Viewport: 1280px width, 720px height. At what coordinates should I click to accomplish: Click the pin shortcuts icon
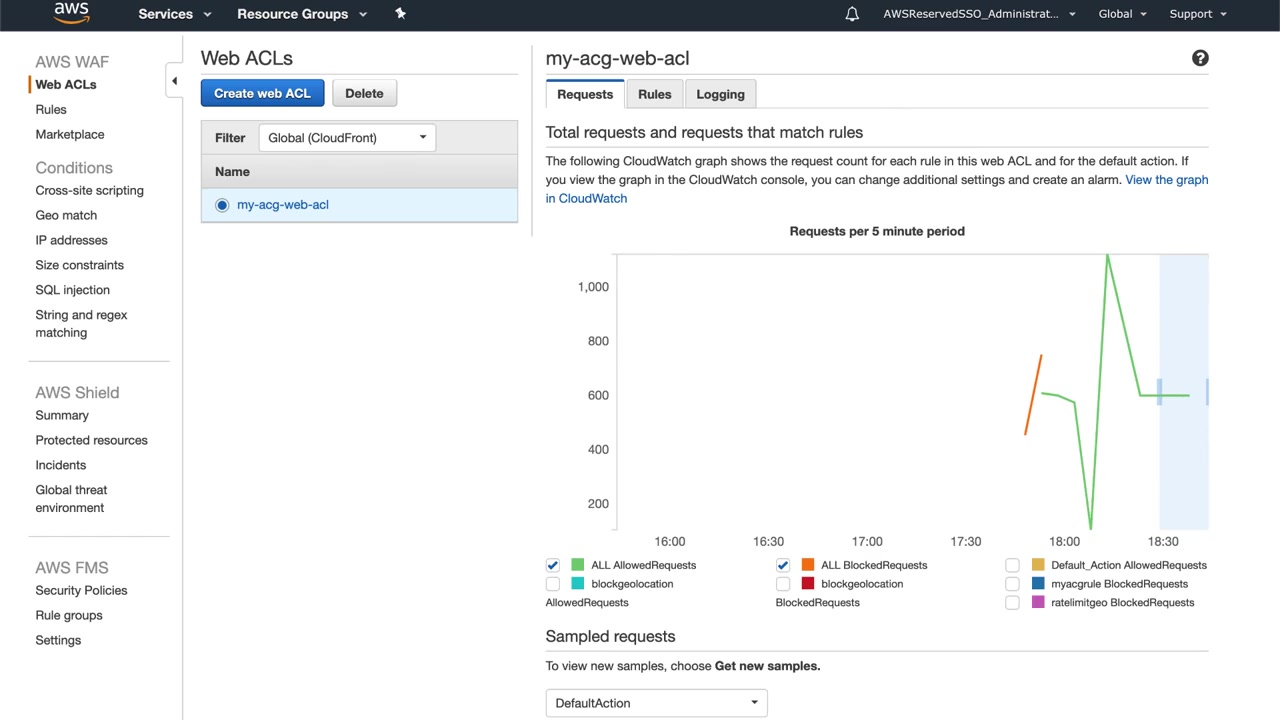[x=400, y=14]
